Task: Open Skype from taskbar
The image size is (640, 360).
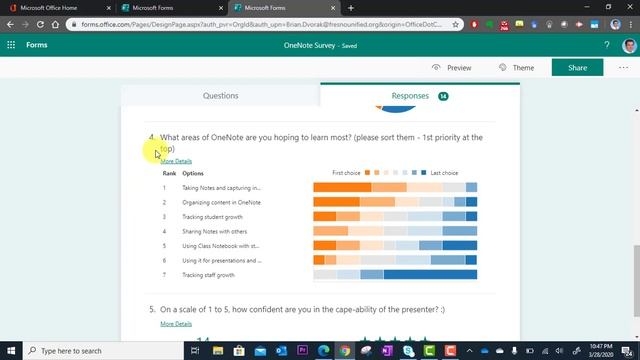Action: click(408, 351)
